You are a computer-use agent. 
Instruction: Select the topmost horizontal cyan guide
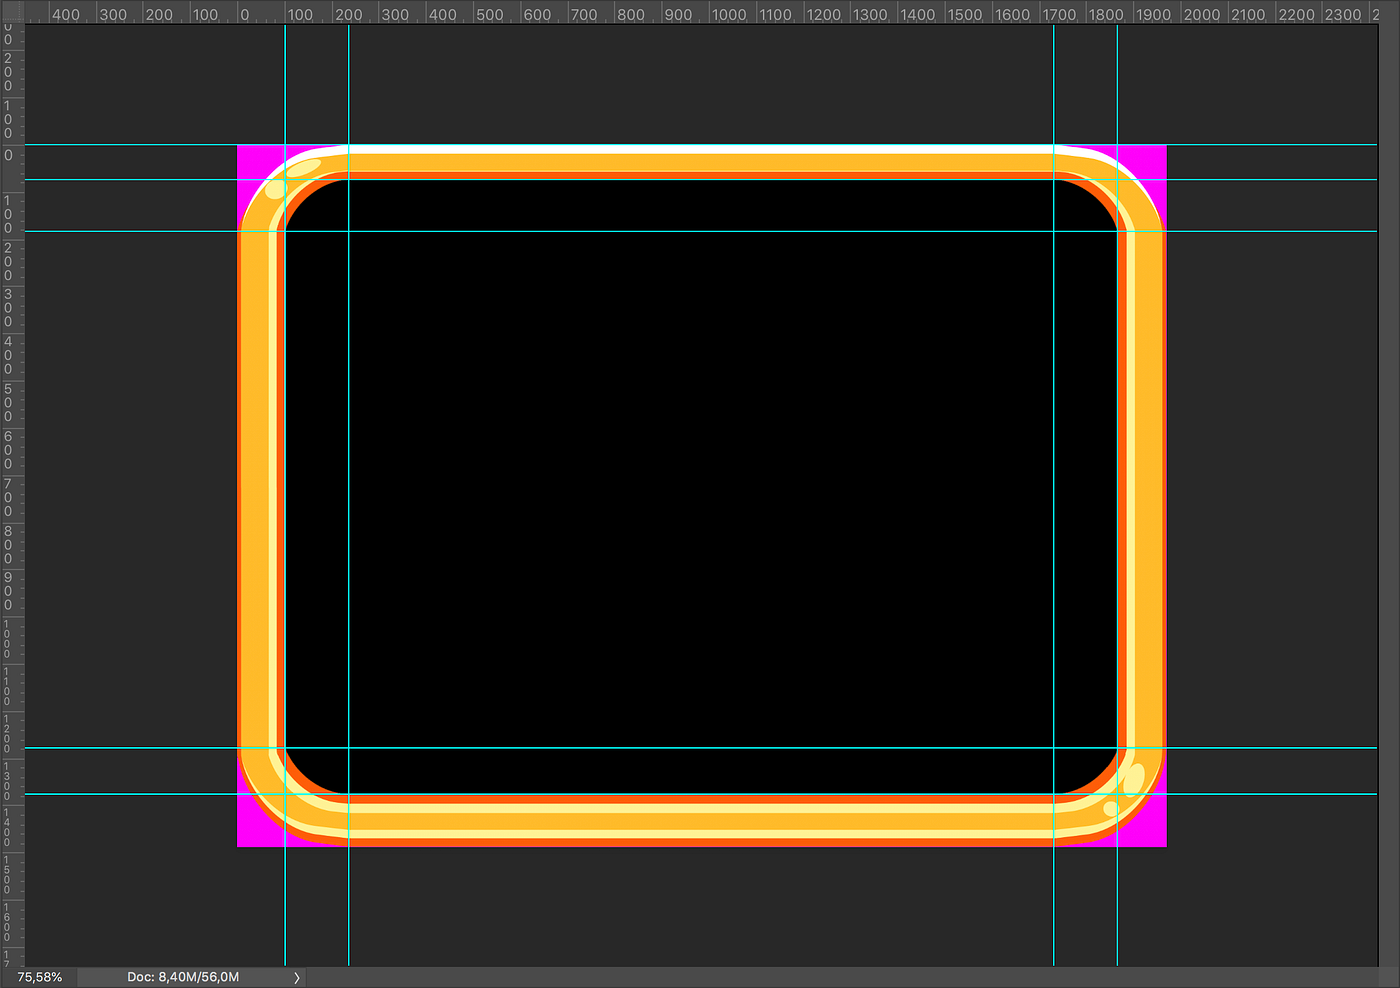pos(700,145)
